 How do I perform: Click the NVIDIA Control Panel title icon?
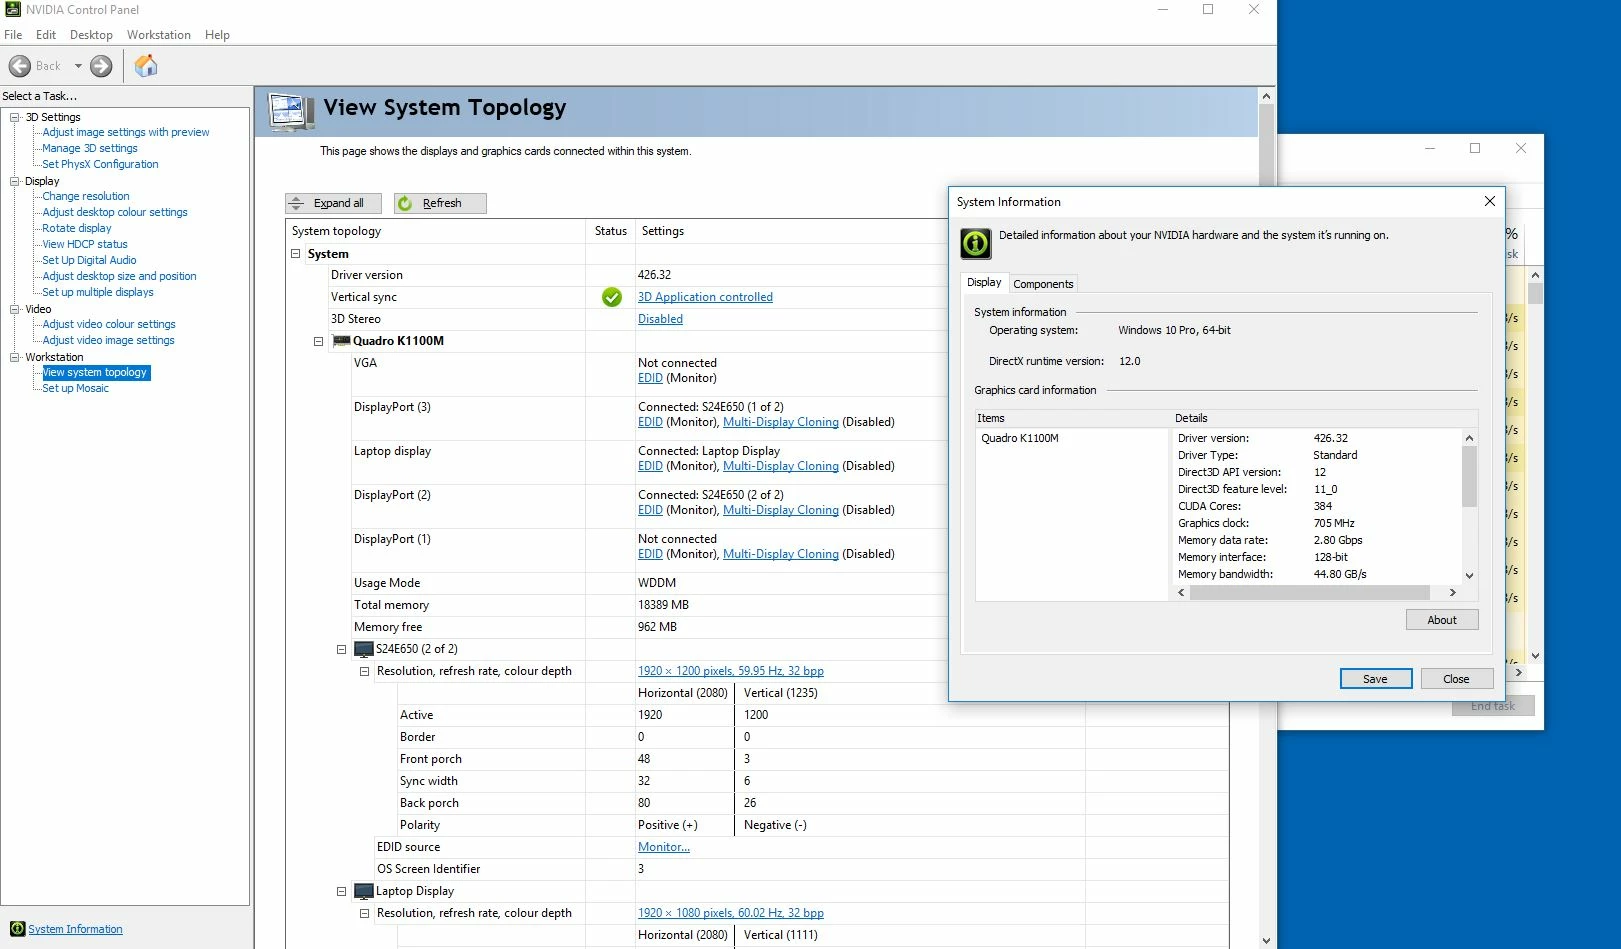tap(13, 10)
